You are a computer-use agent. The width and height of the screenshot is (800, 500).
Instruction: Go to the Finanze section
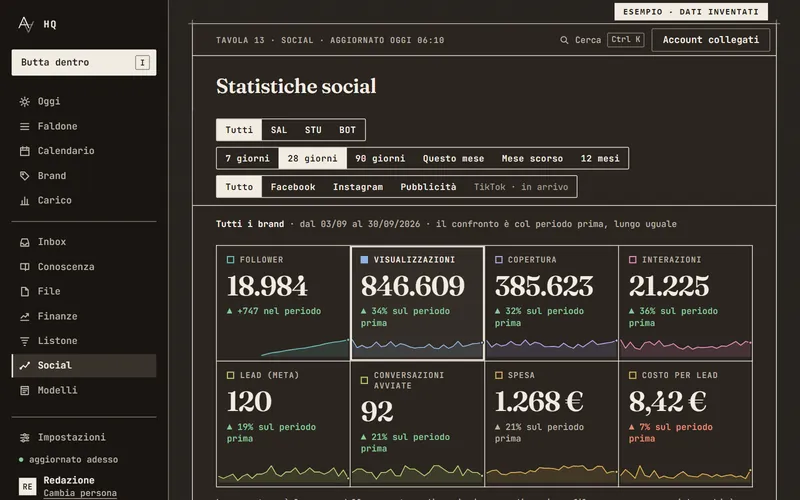[84, 316]
